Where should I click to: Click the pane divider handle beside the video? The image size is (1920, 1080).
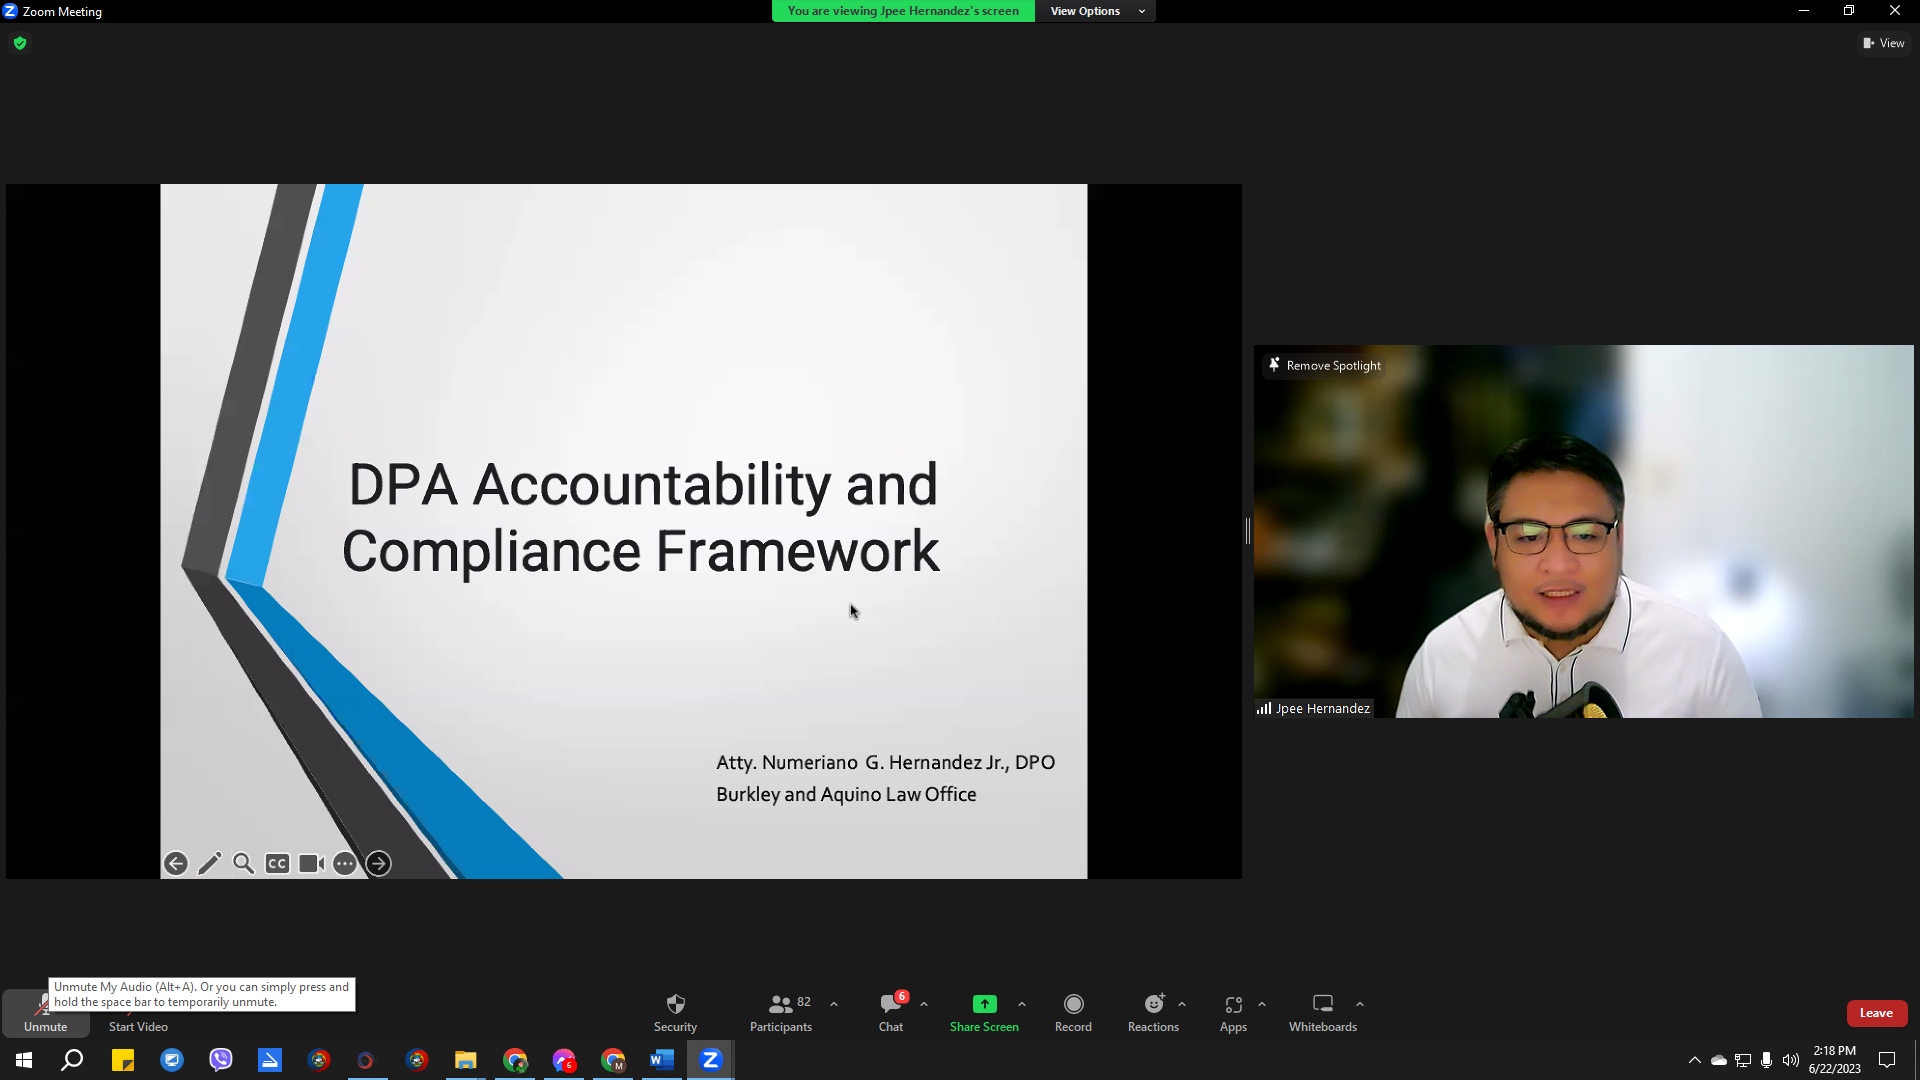1247,531
